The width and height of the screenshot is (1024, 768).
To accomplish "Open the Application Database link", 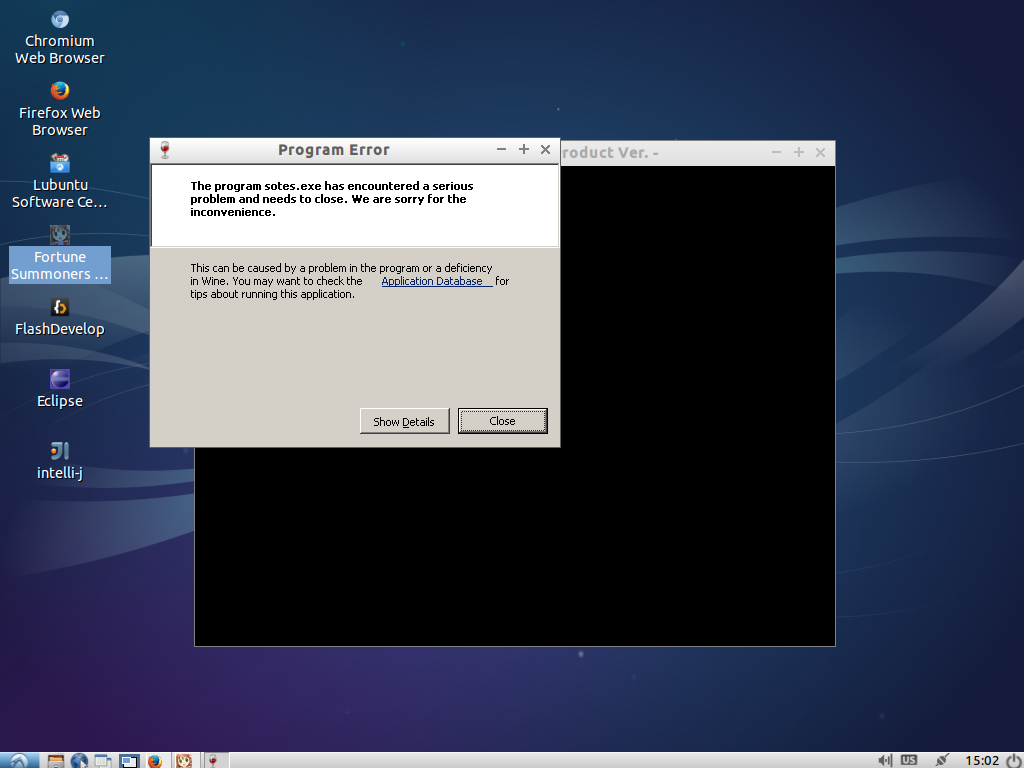I will coord(436,281).
